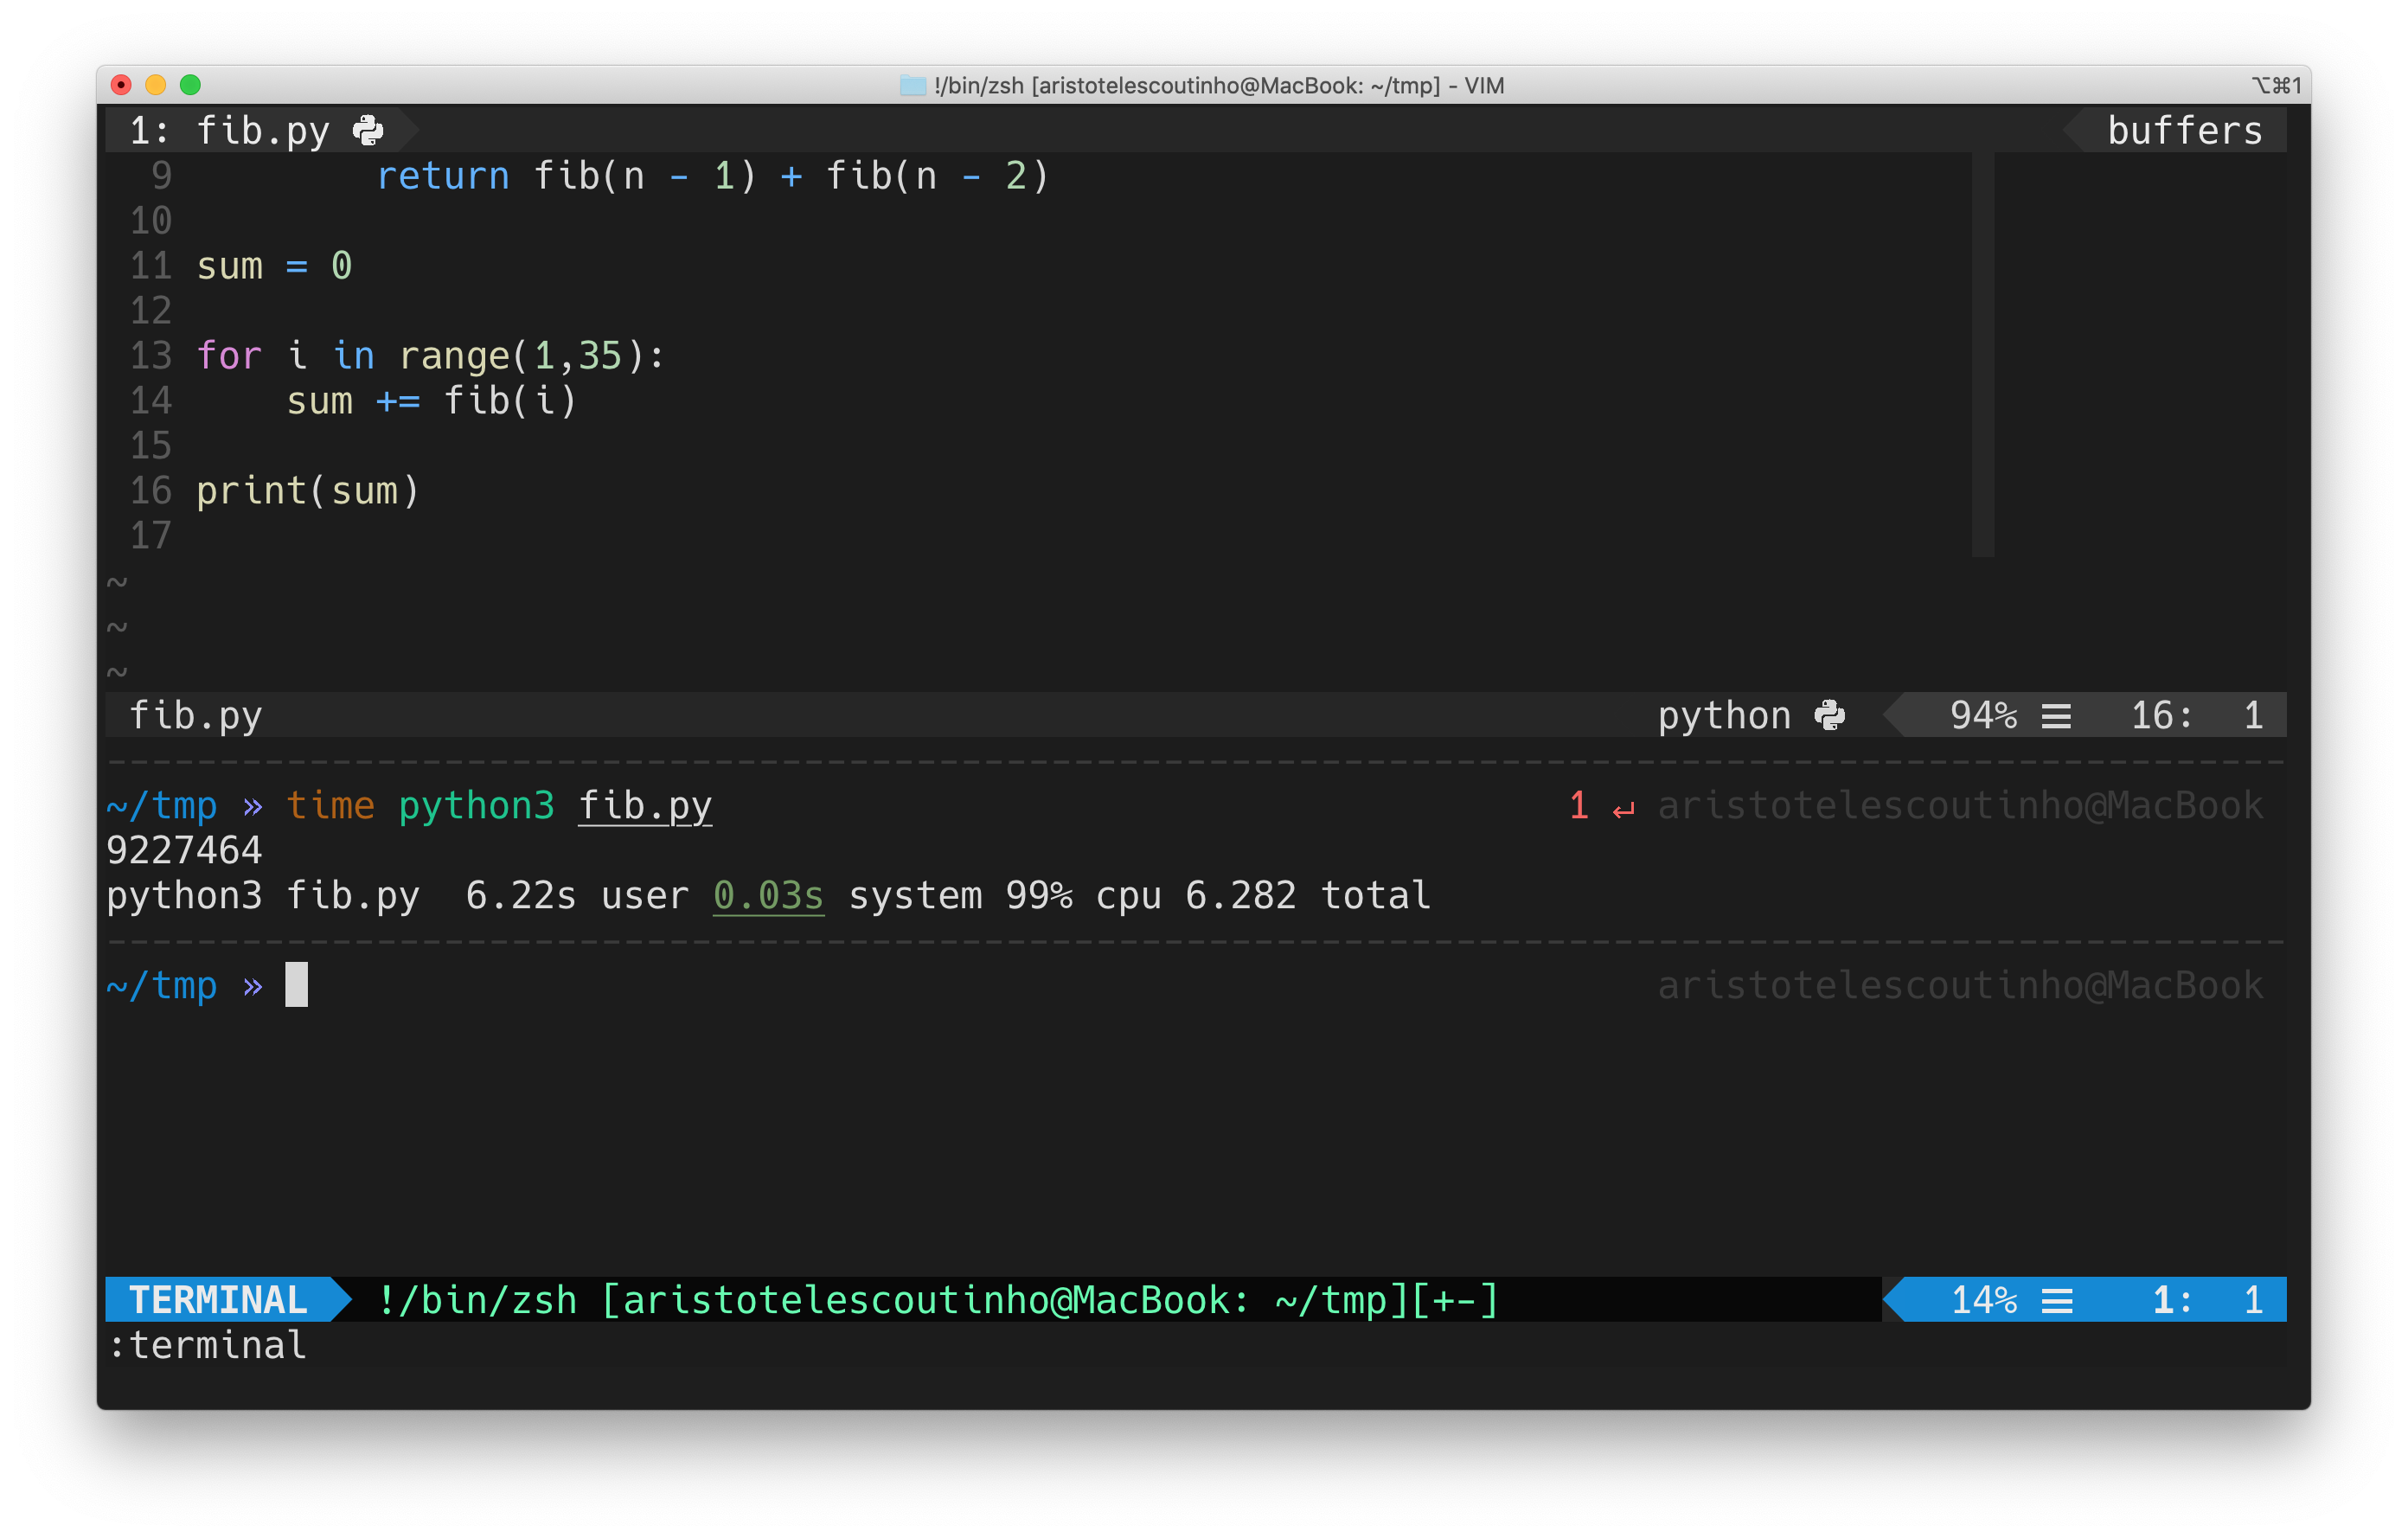Click the green zoom window button
2408x1538 pixels.
(x=190, y=85)
